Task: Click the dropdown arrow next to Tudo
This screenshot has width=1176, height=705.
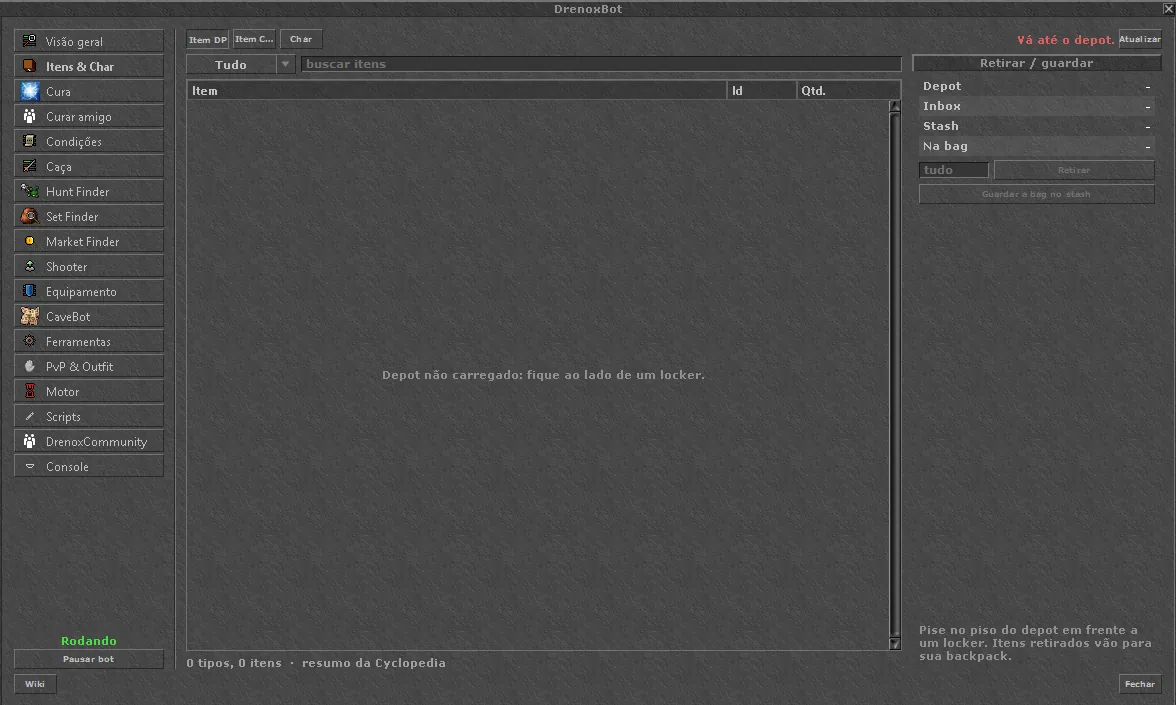Action: (x=285, y=64)
